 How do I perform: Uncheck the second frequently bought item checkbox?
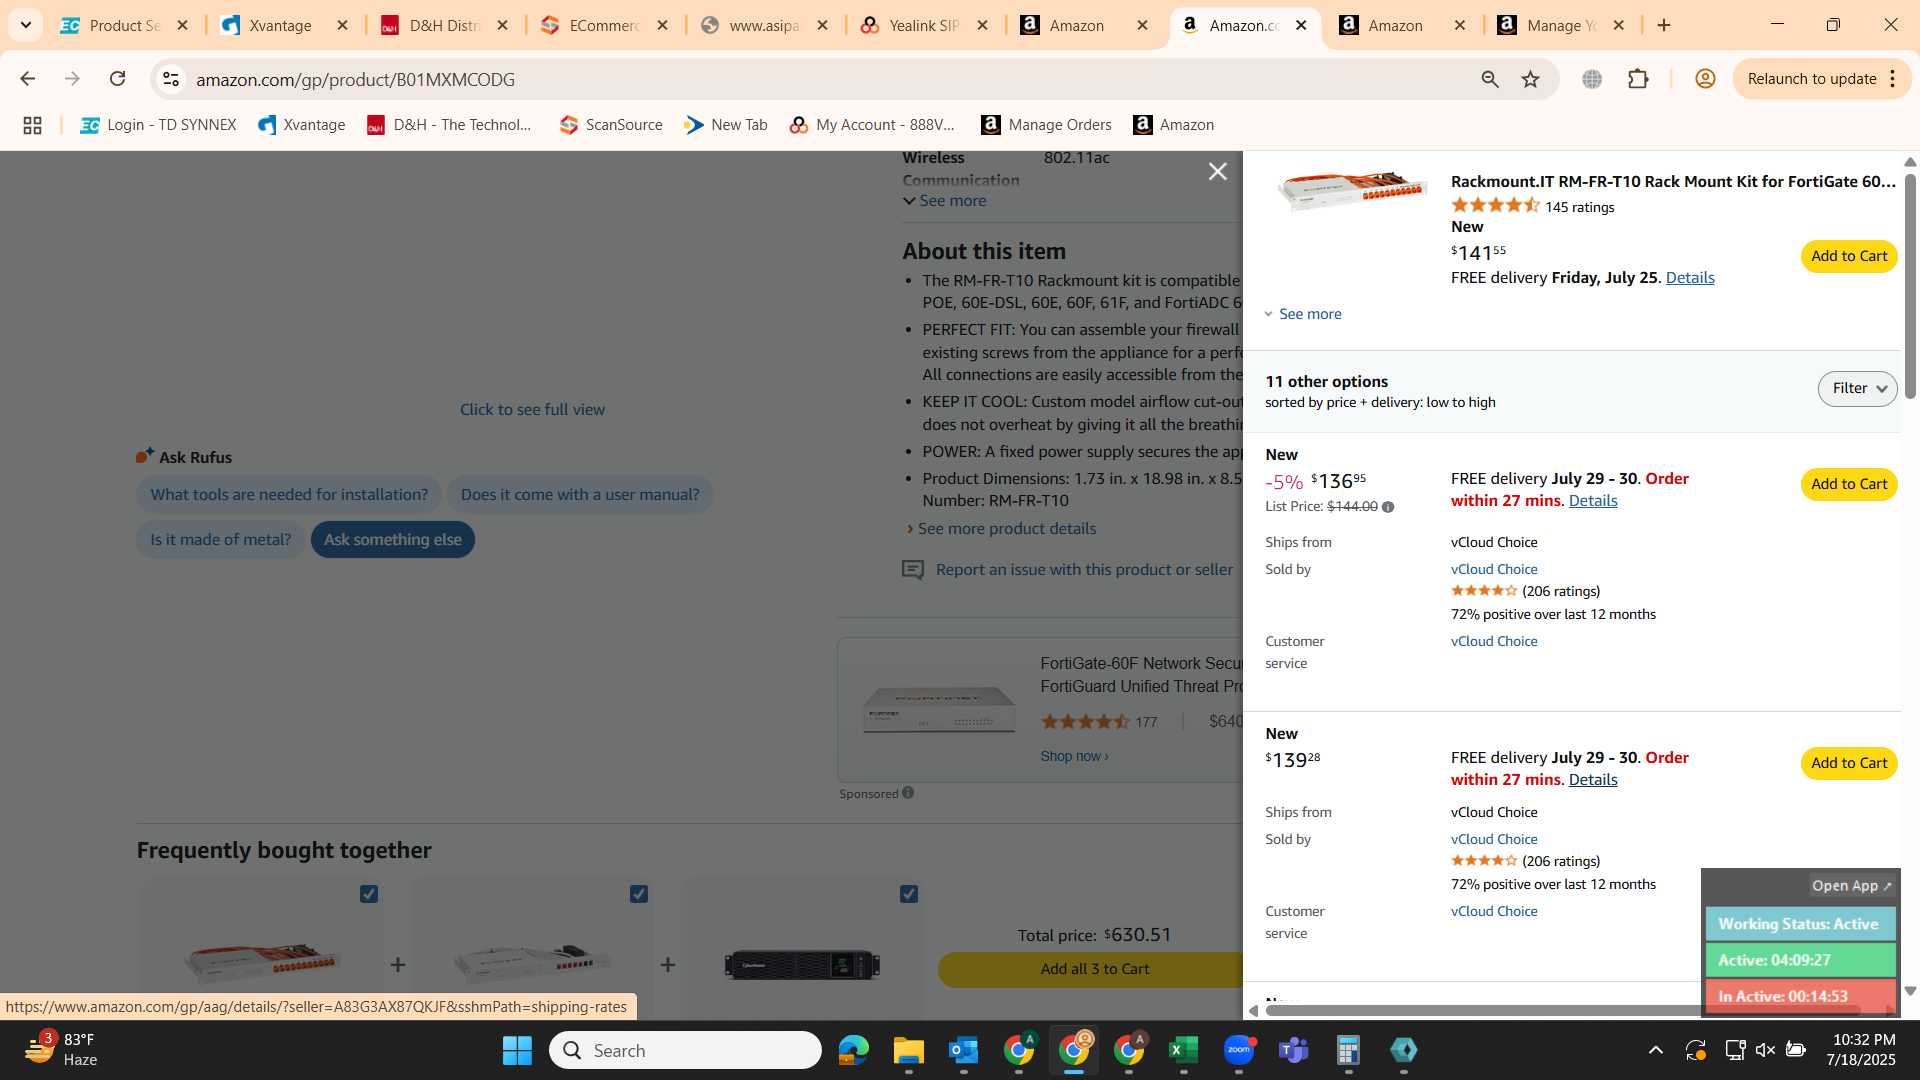pos(639,894)
